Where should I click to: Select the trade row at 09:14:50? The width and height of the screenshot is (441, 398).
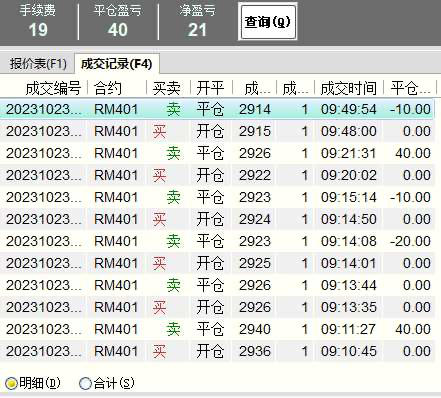click(x=217, y=219)
